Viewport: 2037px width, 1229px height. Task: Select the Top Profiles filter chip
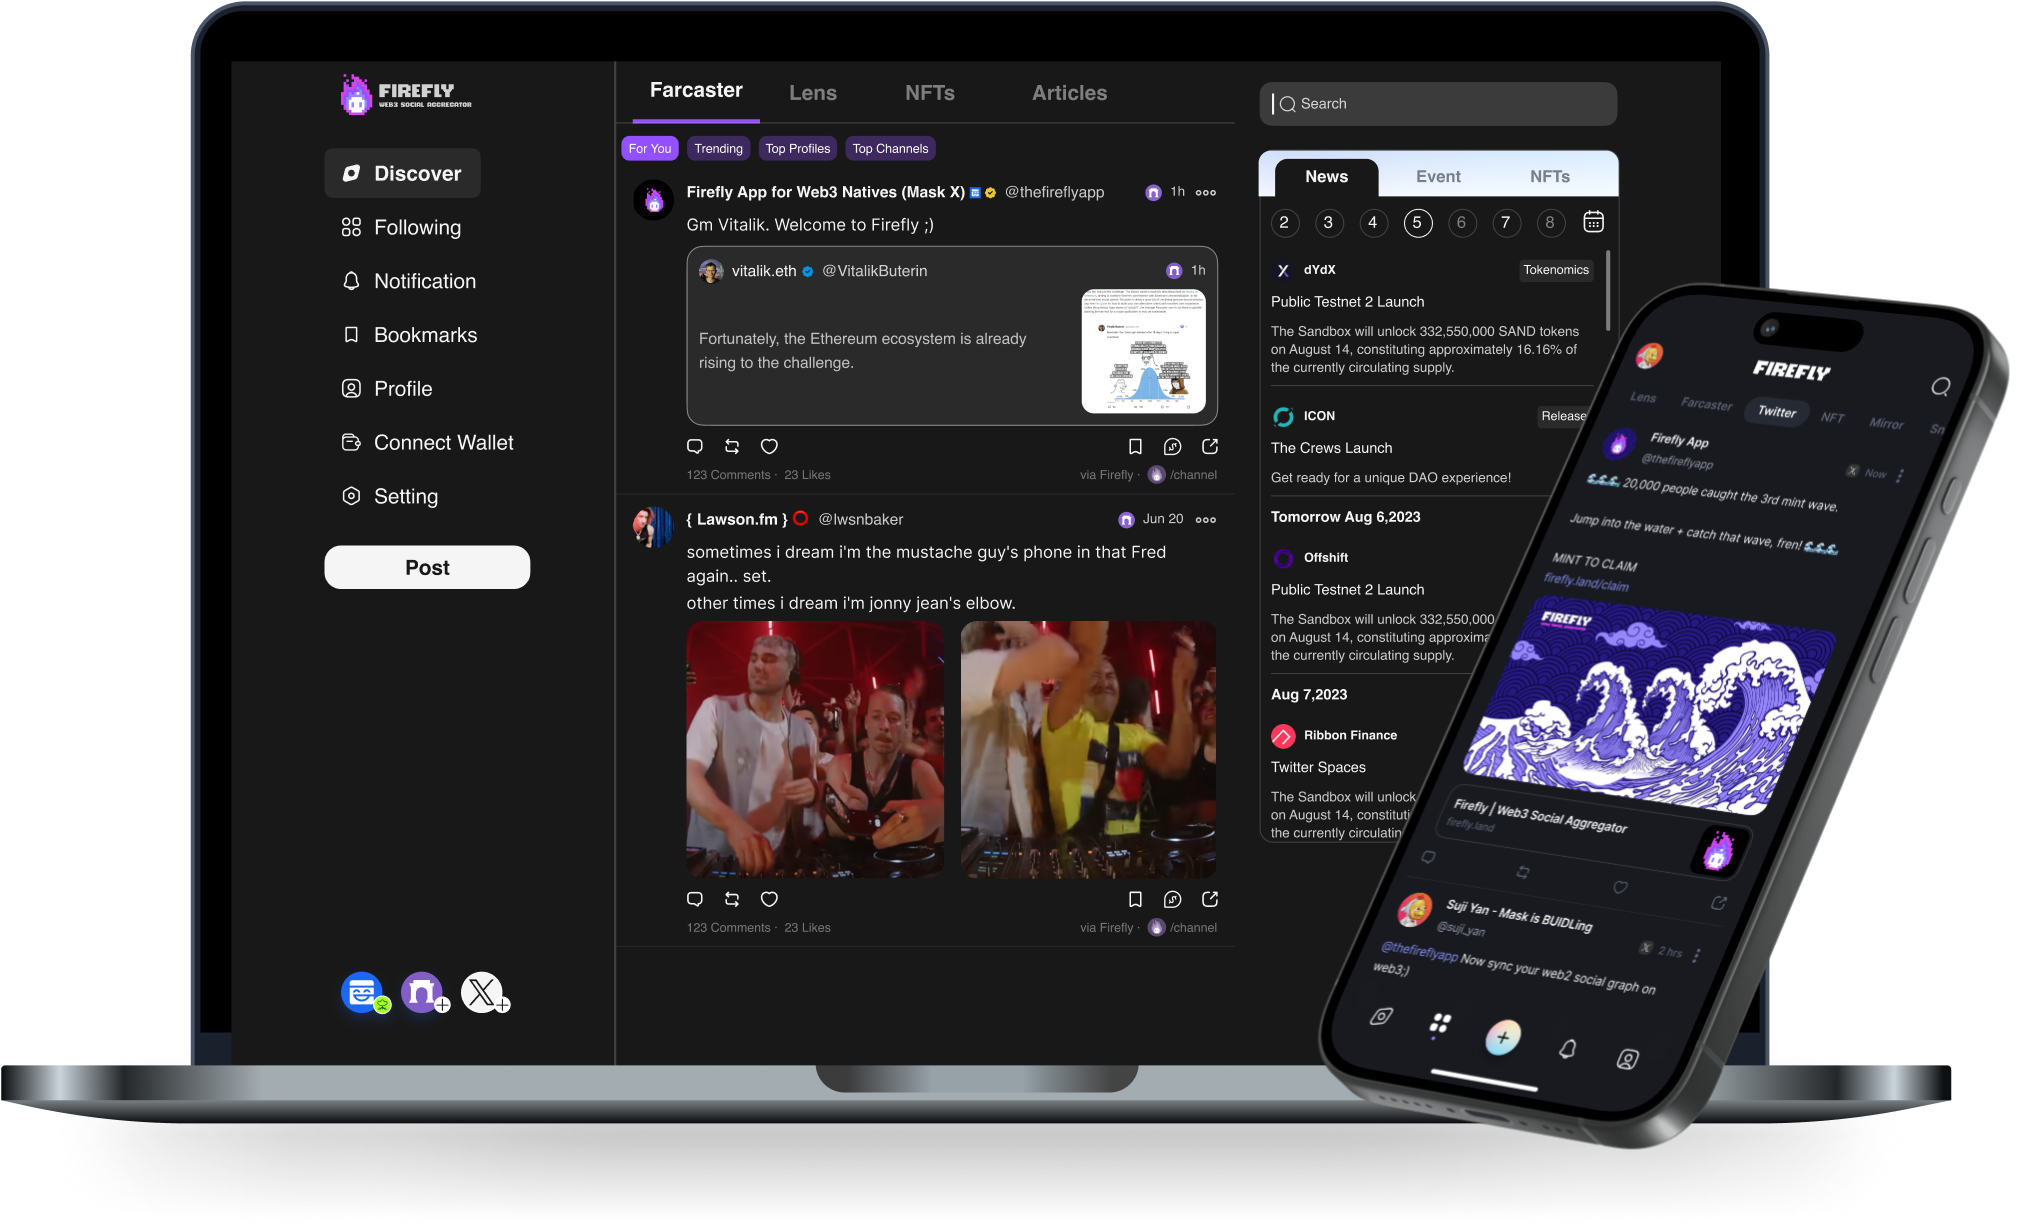tap(798, 149)
